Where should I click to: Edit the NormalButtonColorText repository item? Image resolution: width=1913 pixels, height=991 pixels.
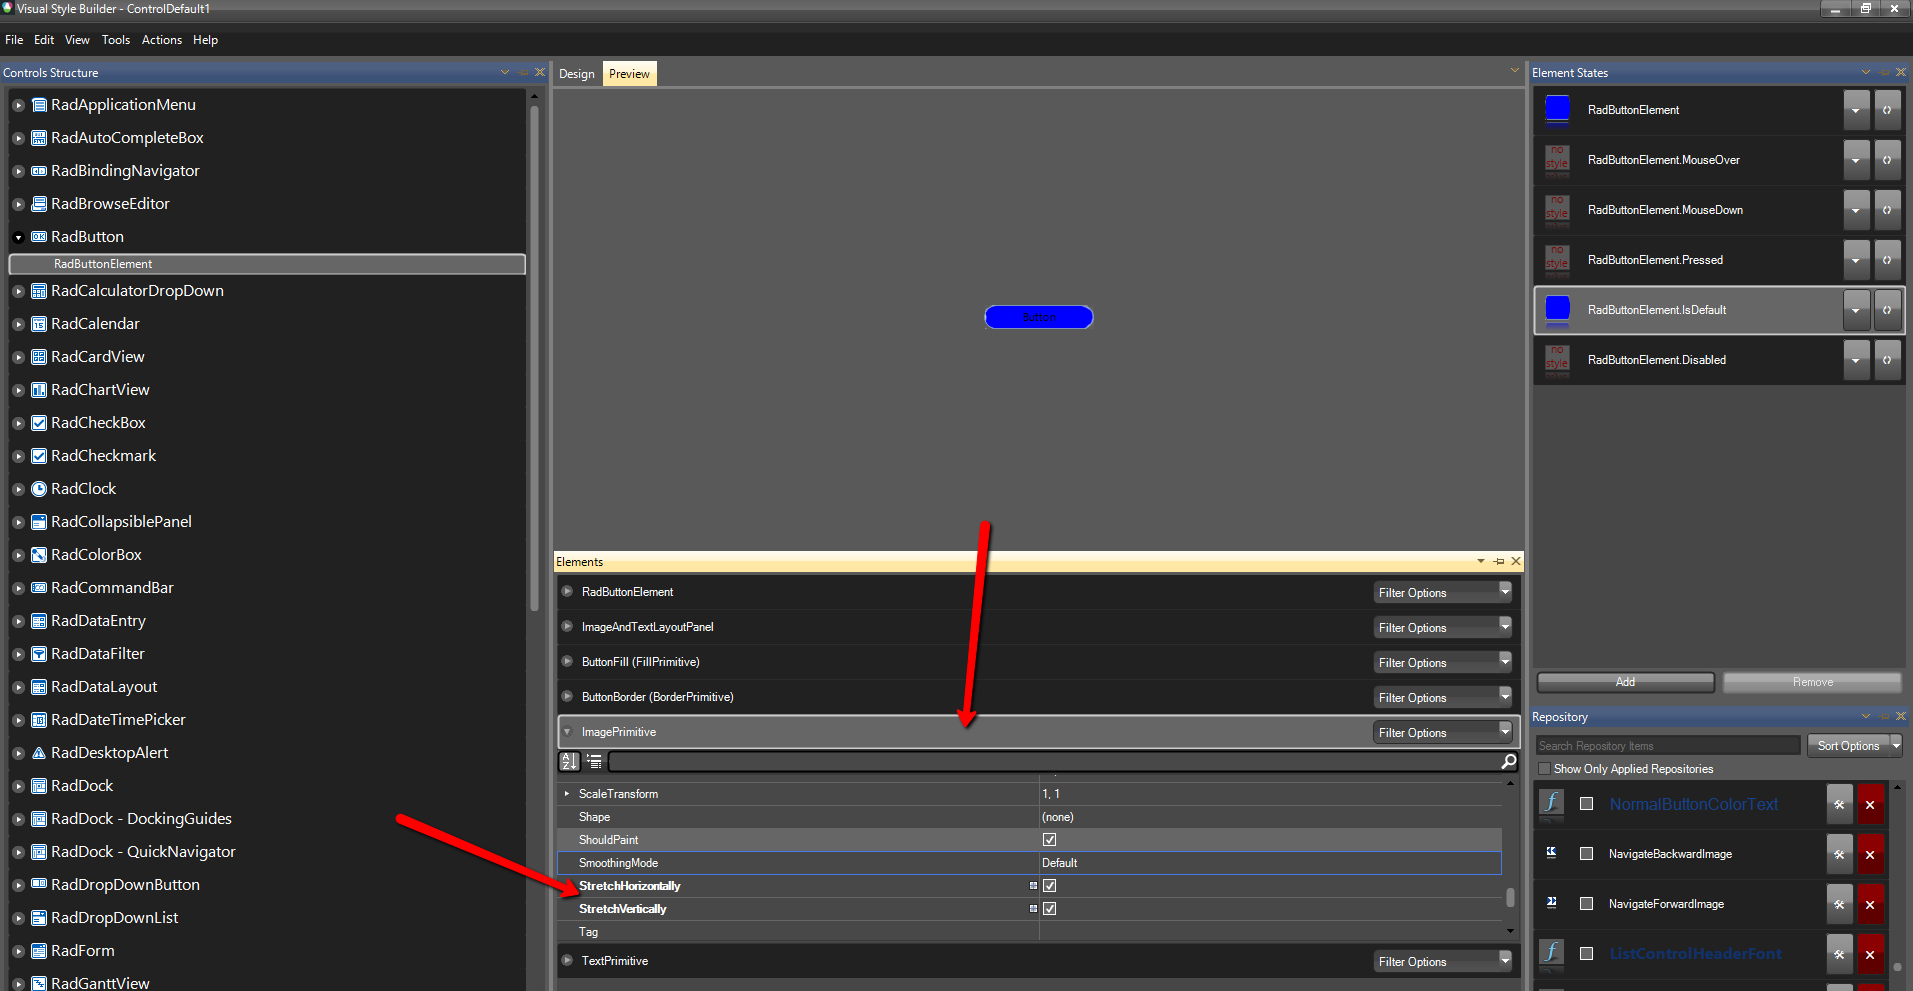coord(1840,804)
